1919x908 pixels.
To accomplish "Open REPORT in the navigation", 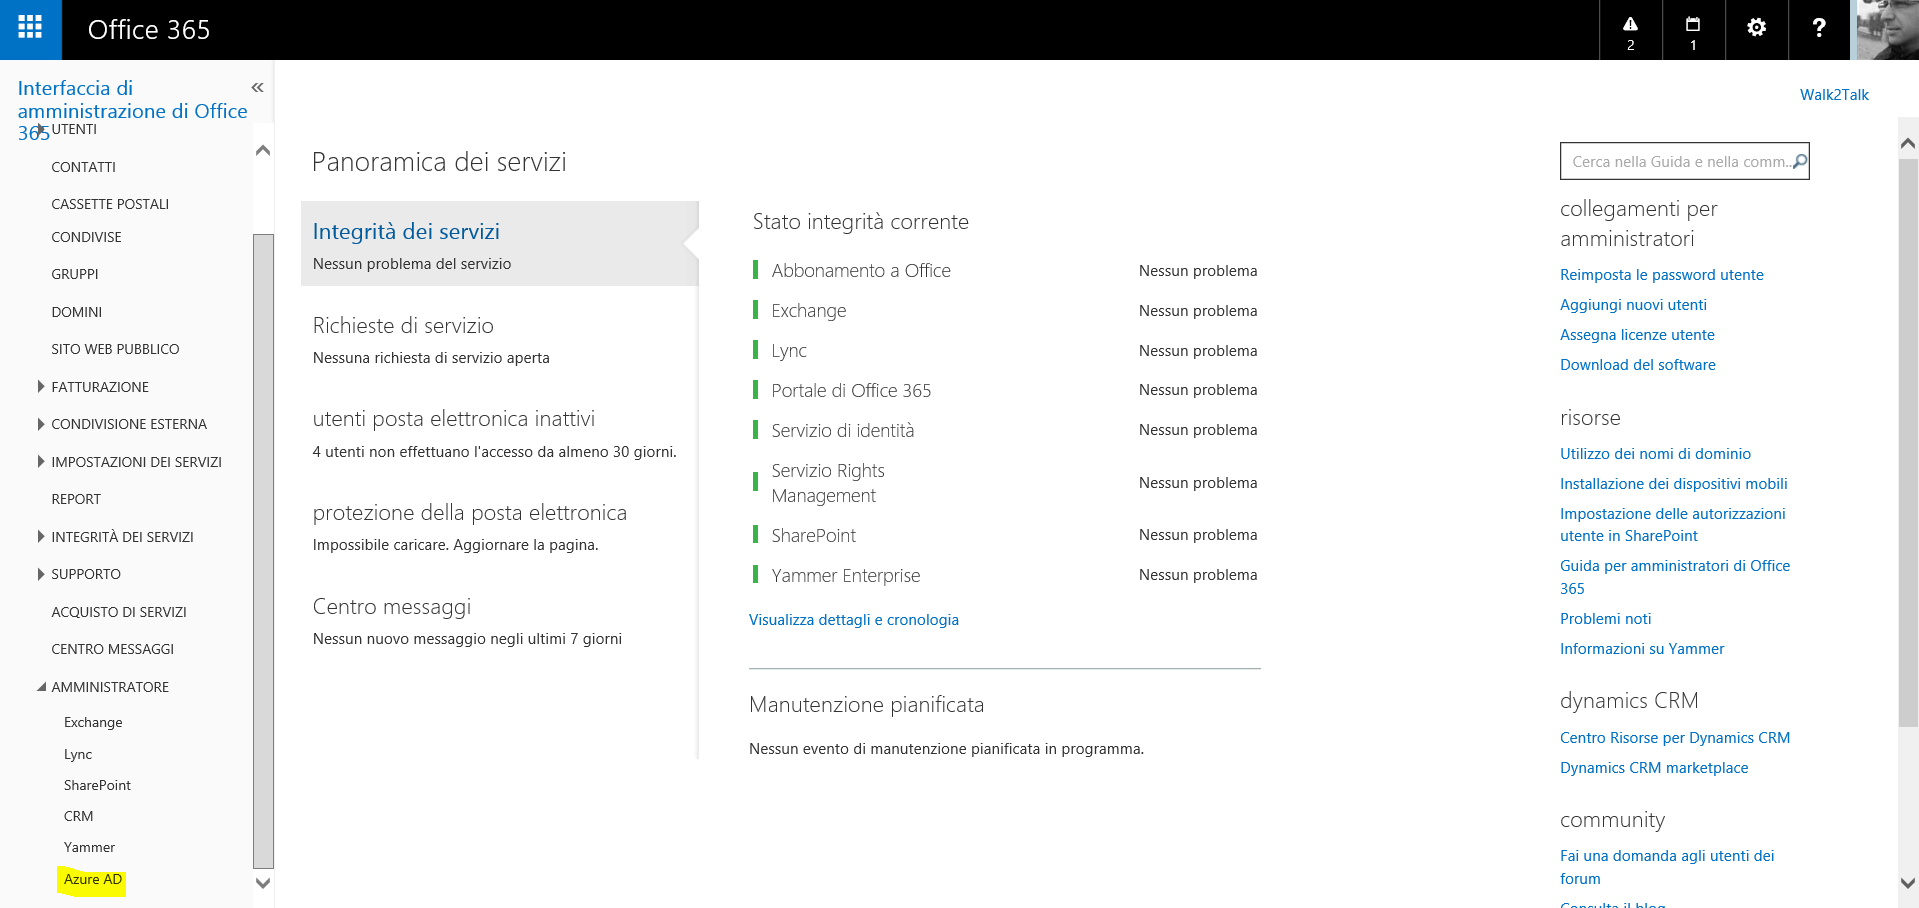I will 76,499.
